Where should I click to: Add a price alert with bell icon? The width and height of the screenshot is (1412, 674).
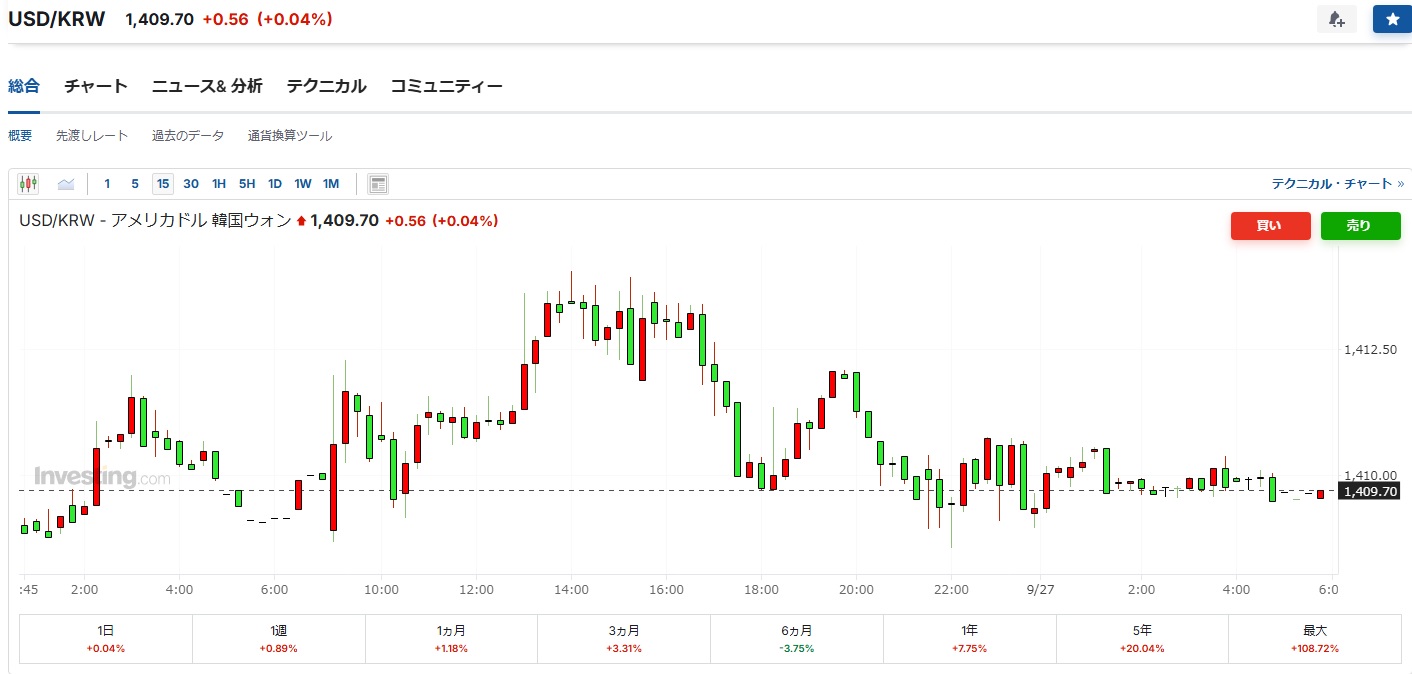pyautogui.click(x=1336, y=19)
